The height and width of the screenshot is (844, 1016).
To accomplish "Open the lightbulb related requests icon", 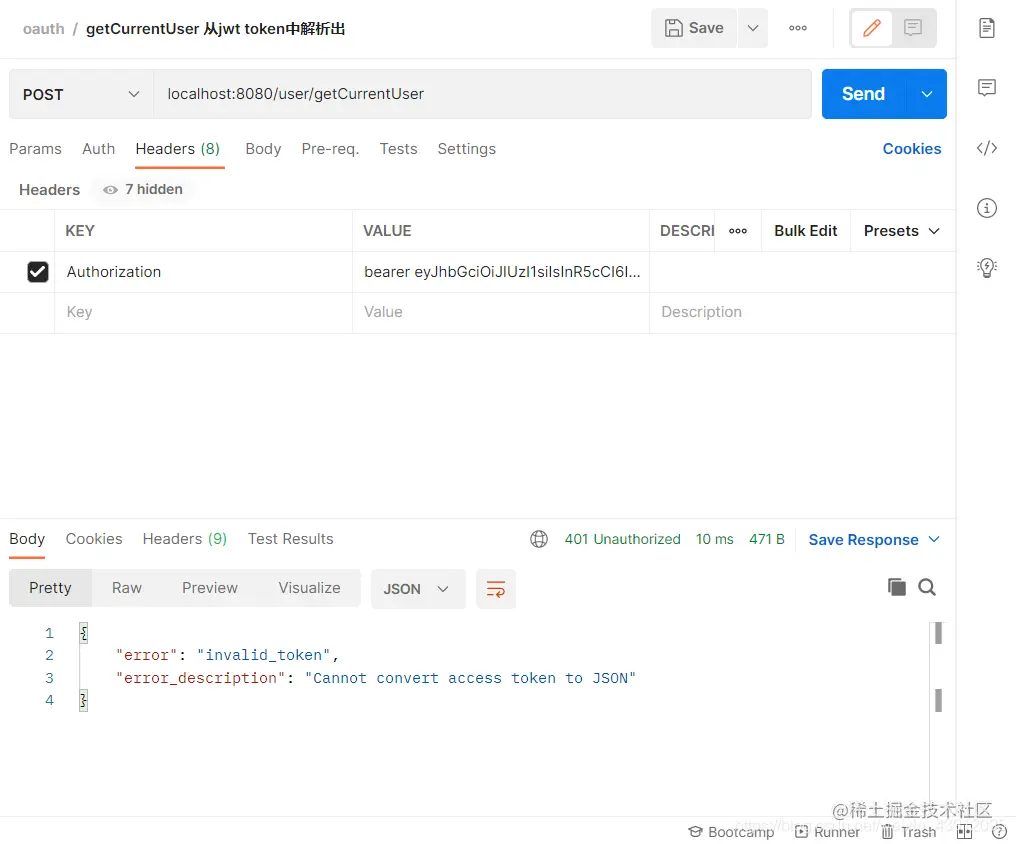I will click(x=986, y=268).
